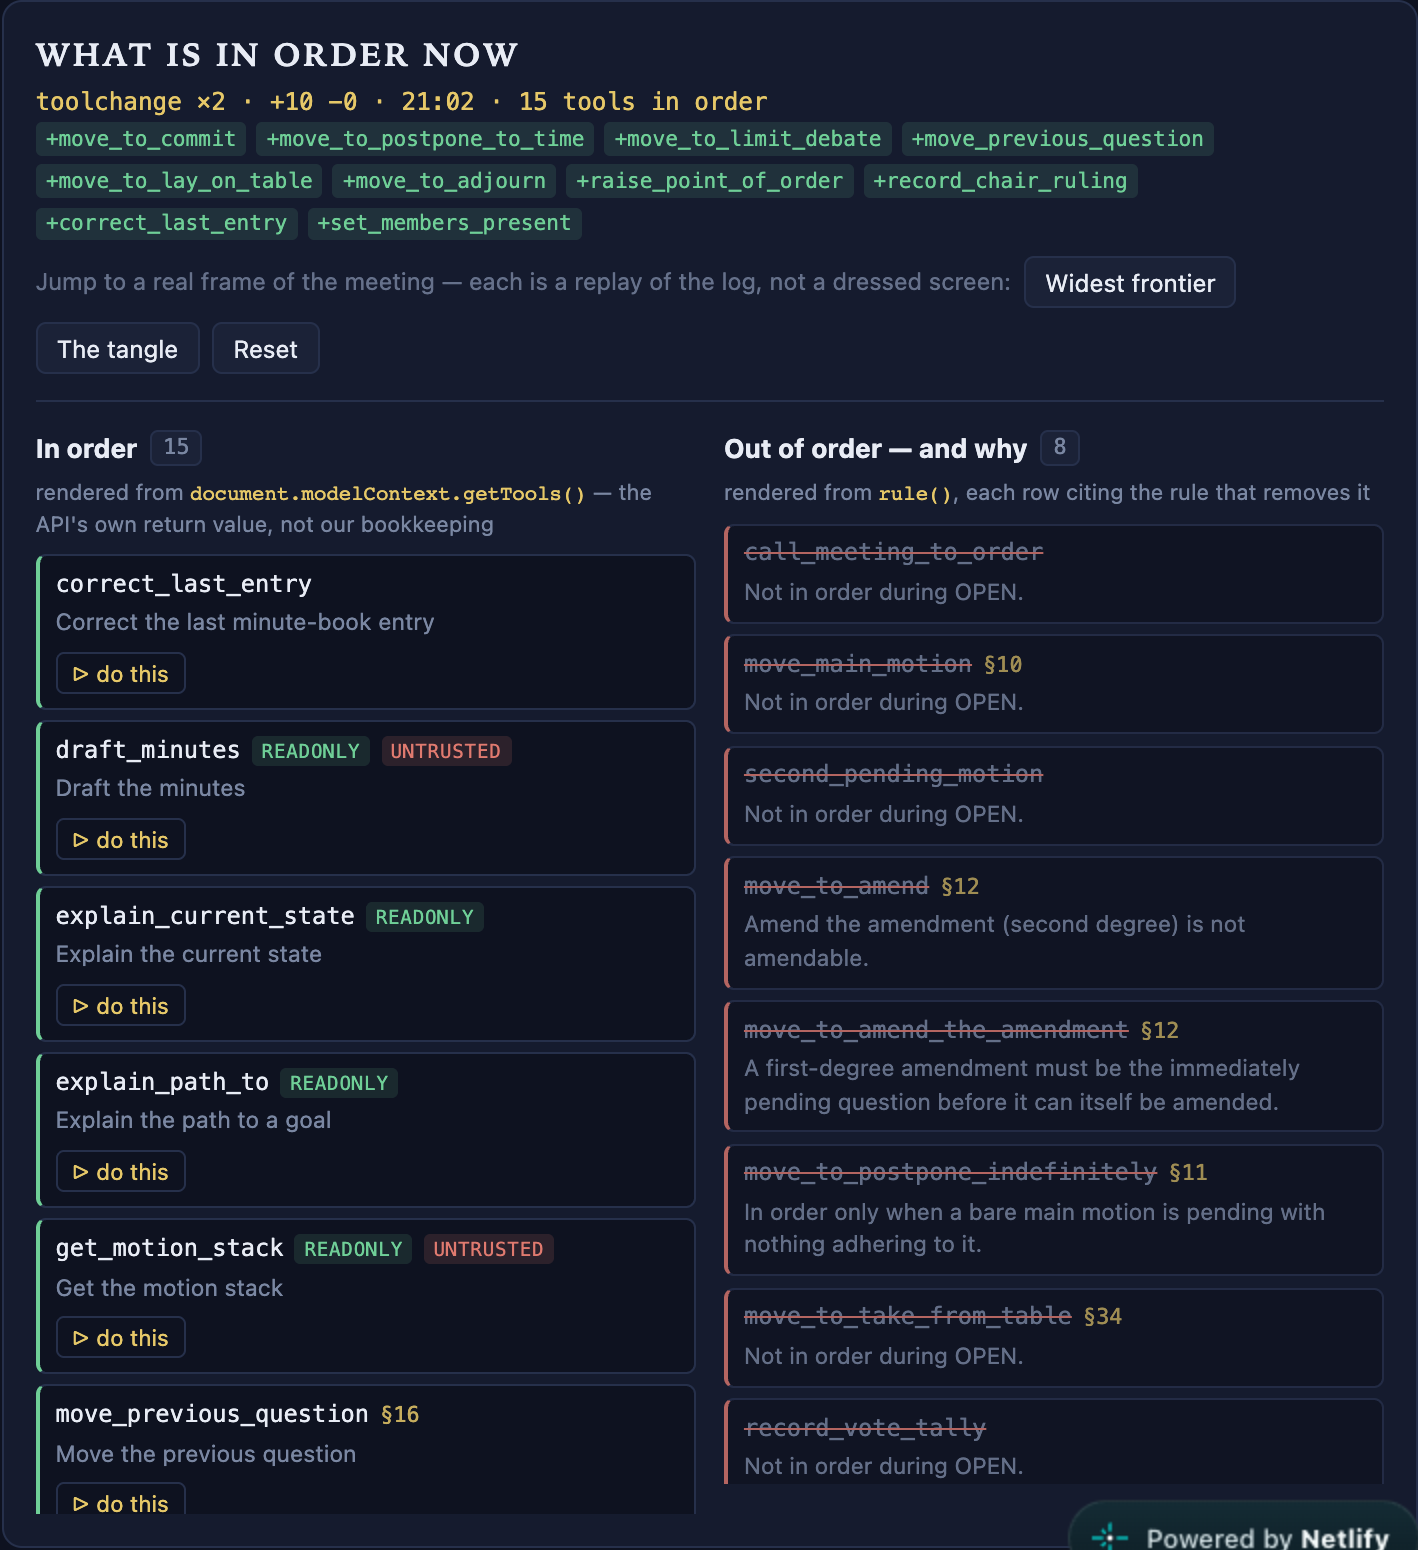Click the +set_members_present chip

pyautogui.click(x=444, y=223)
